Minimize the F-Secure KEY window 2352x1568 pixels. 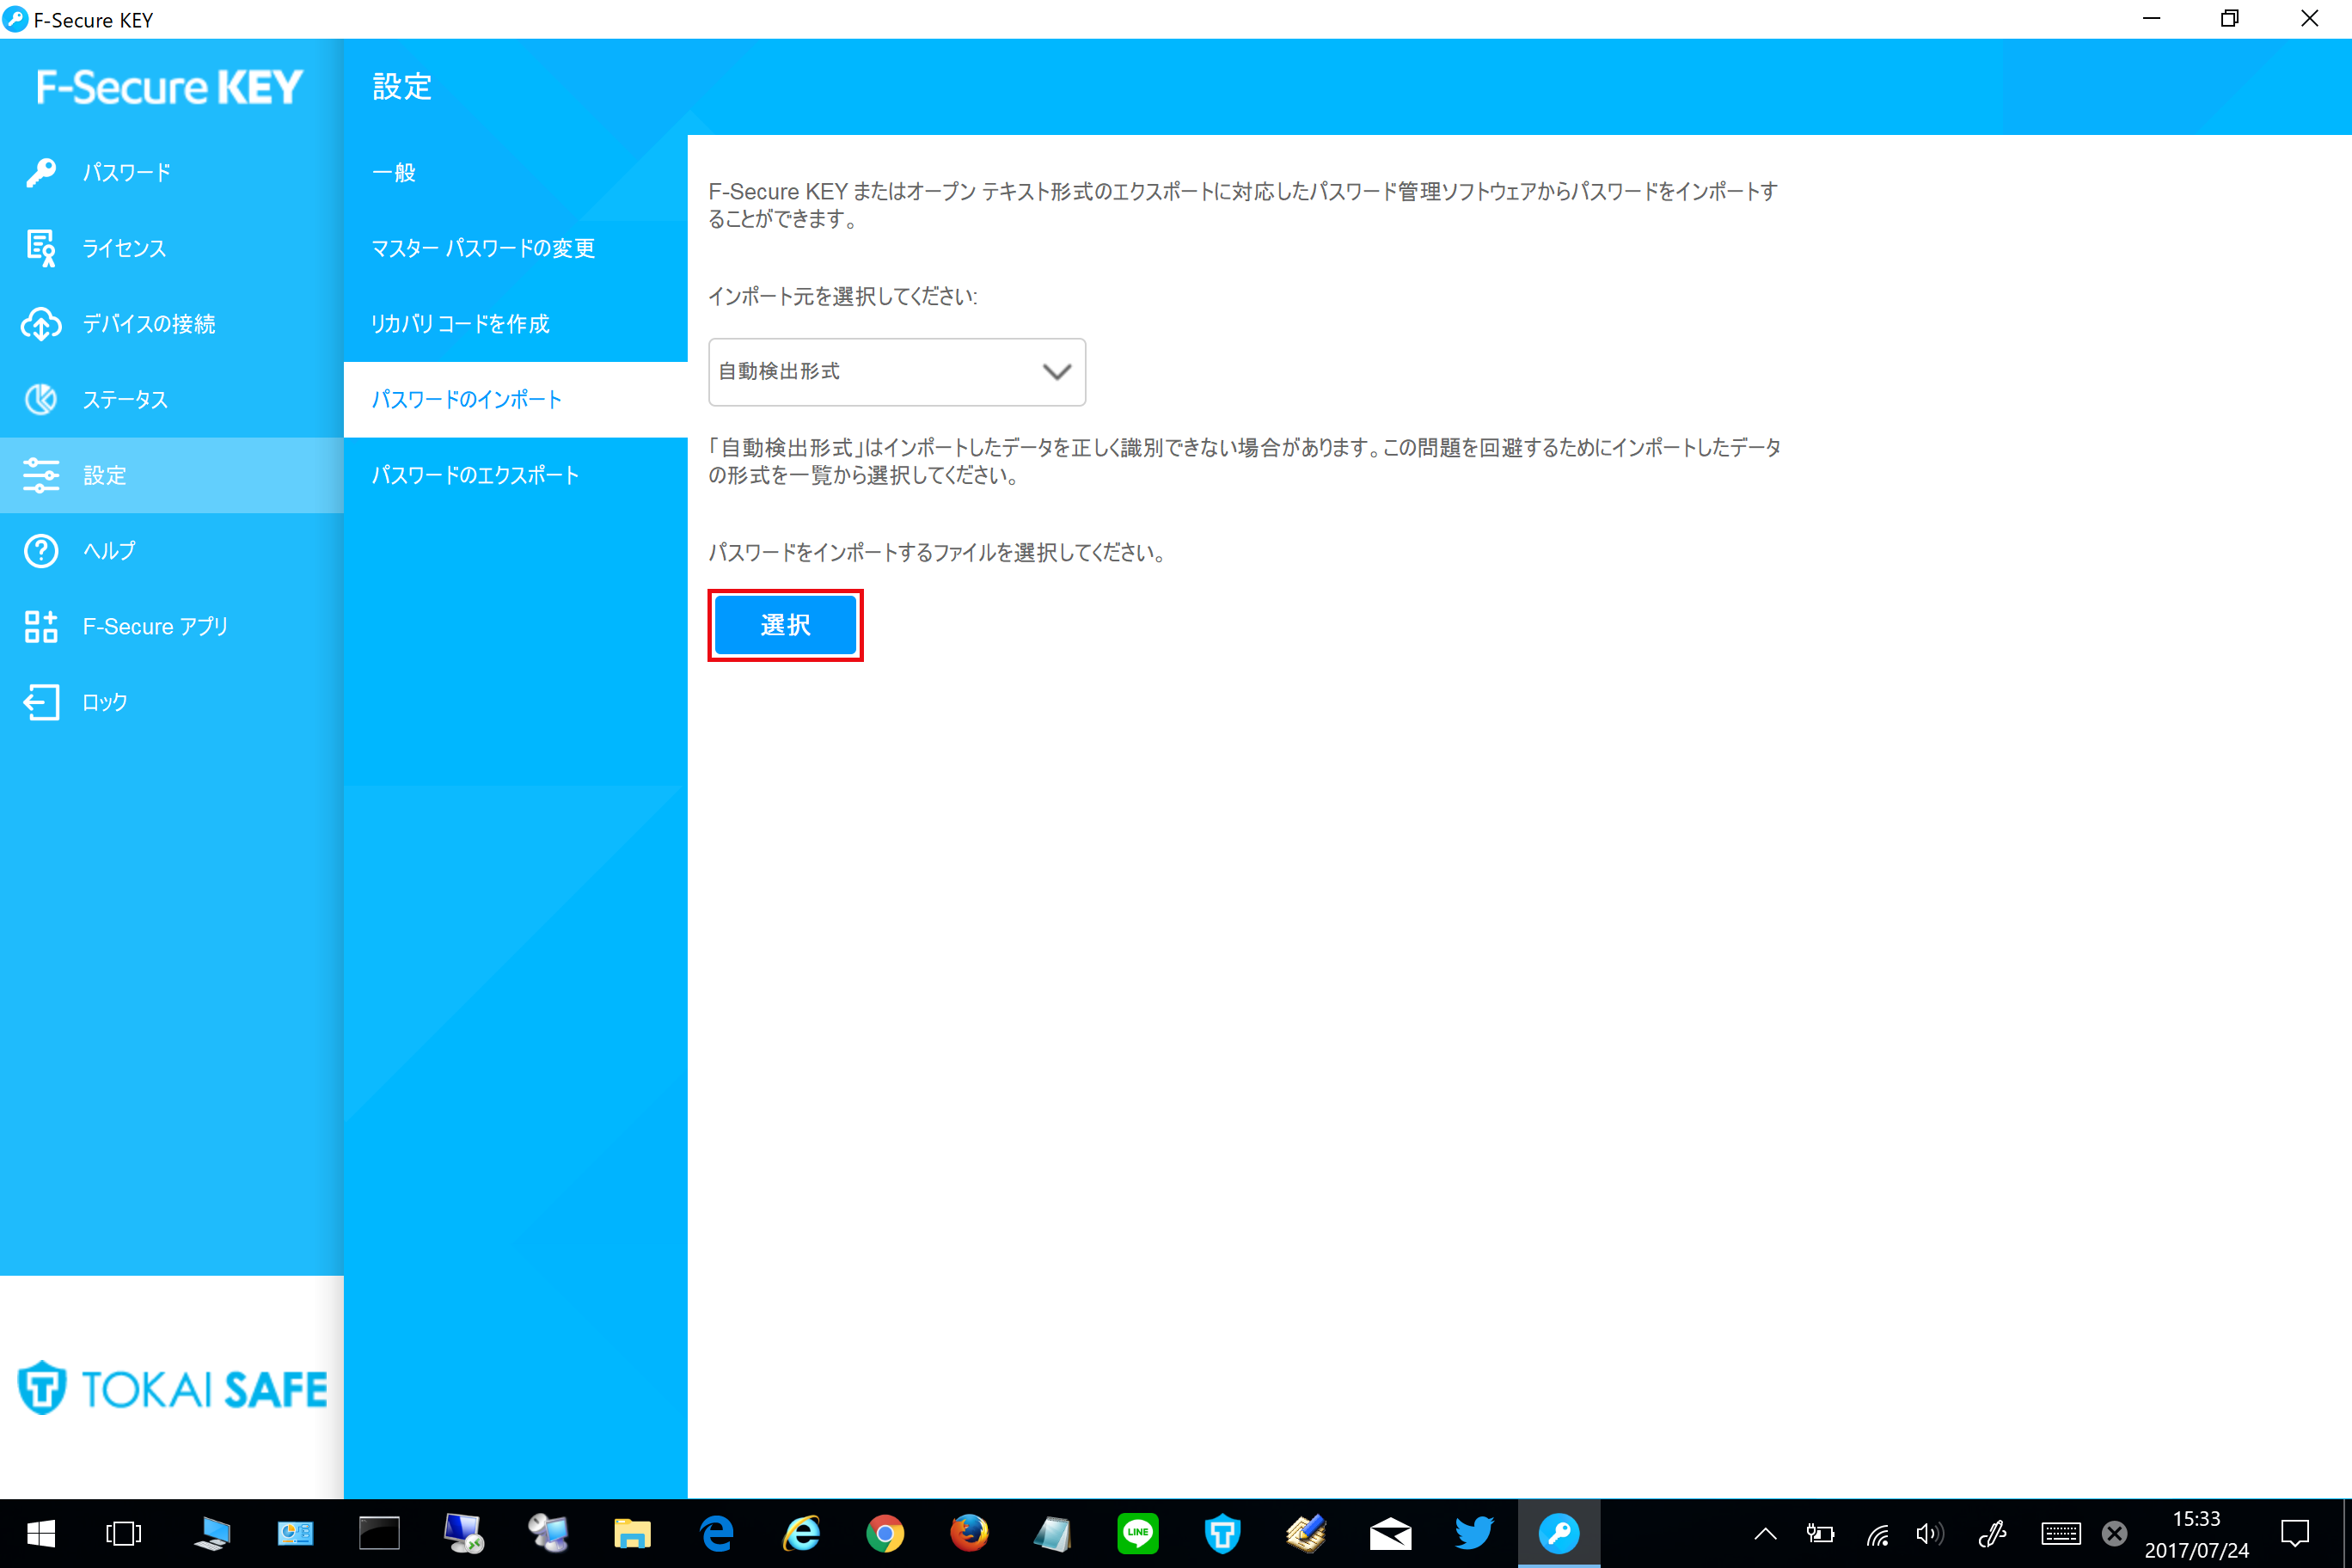coord(2152,19)
